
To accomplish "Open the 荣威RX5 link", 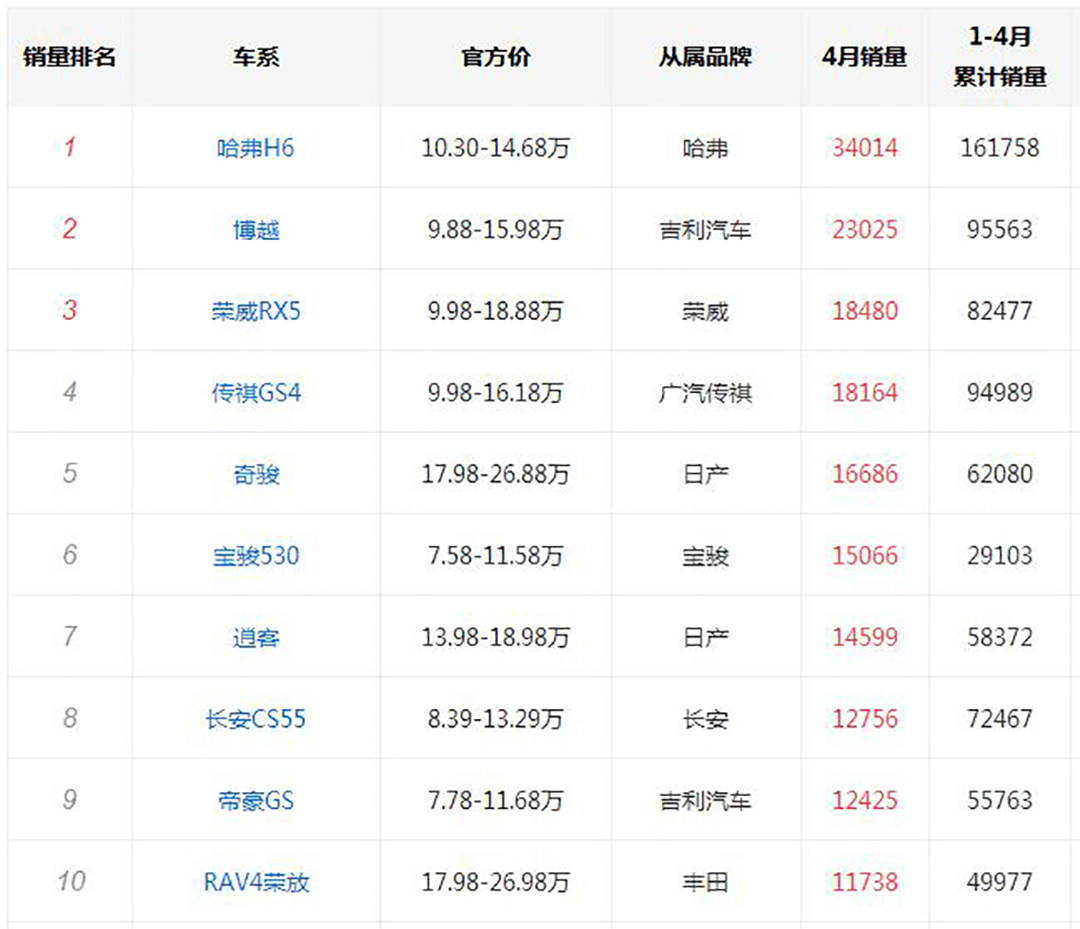I will pyautogui.click(x=256, y=311).
